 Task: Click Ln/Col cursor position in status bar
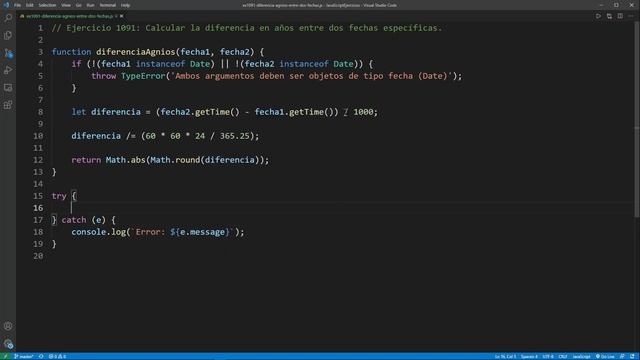coord(505,356)
